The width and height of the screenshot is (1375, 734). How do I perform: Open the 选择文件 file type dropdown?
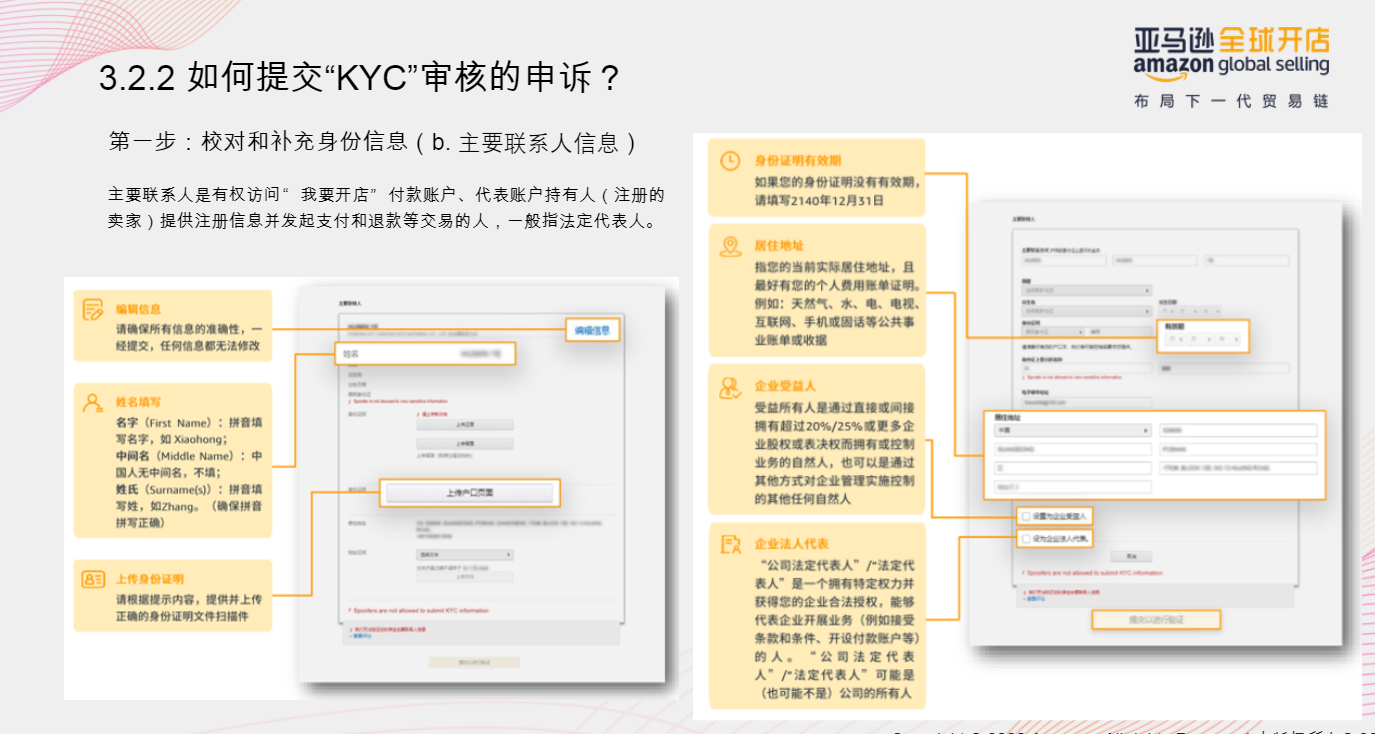tap(464, 556)
